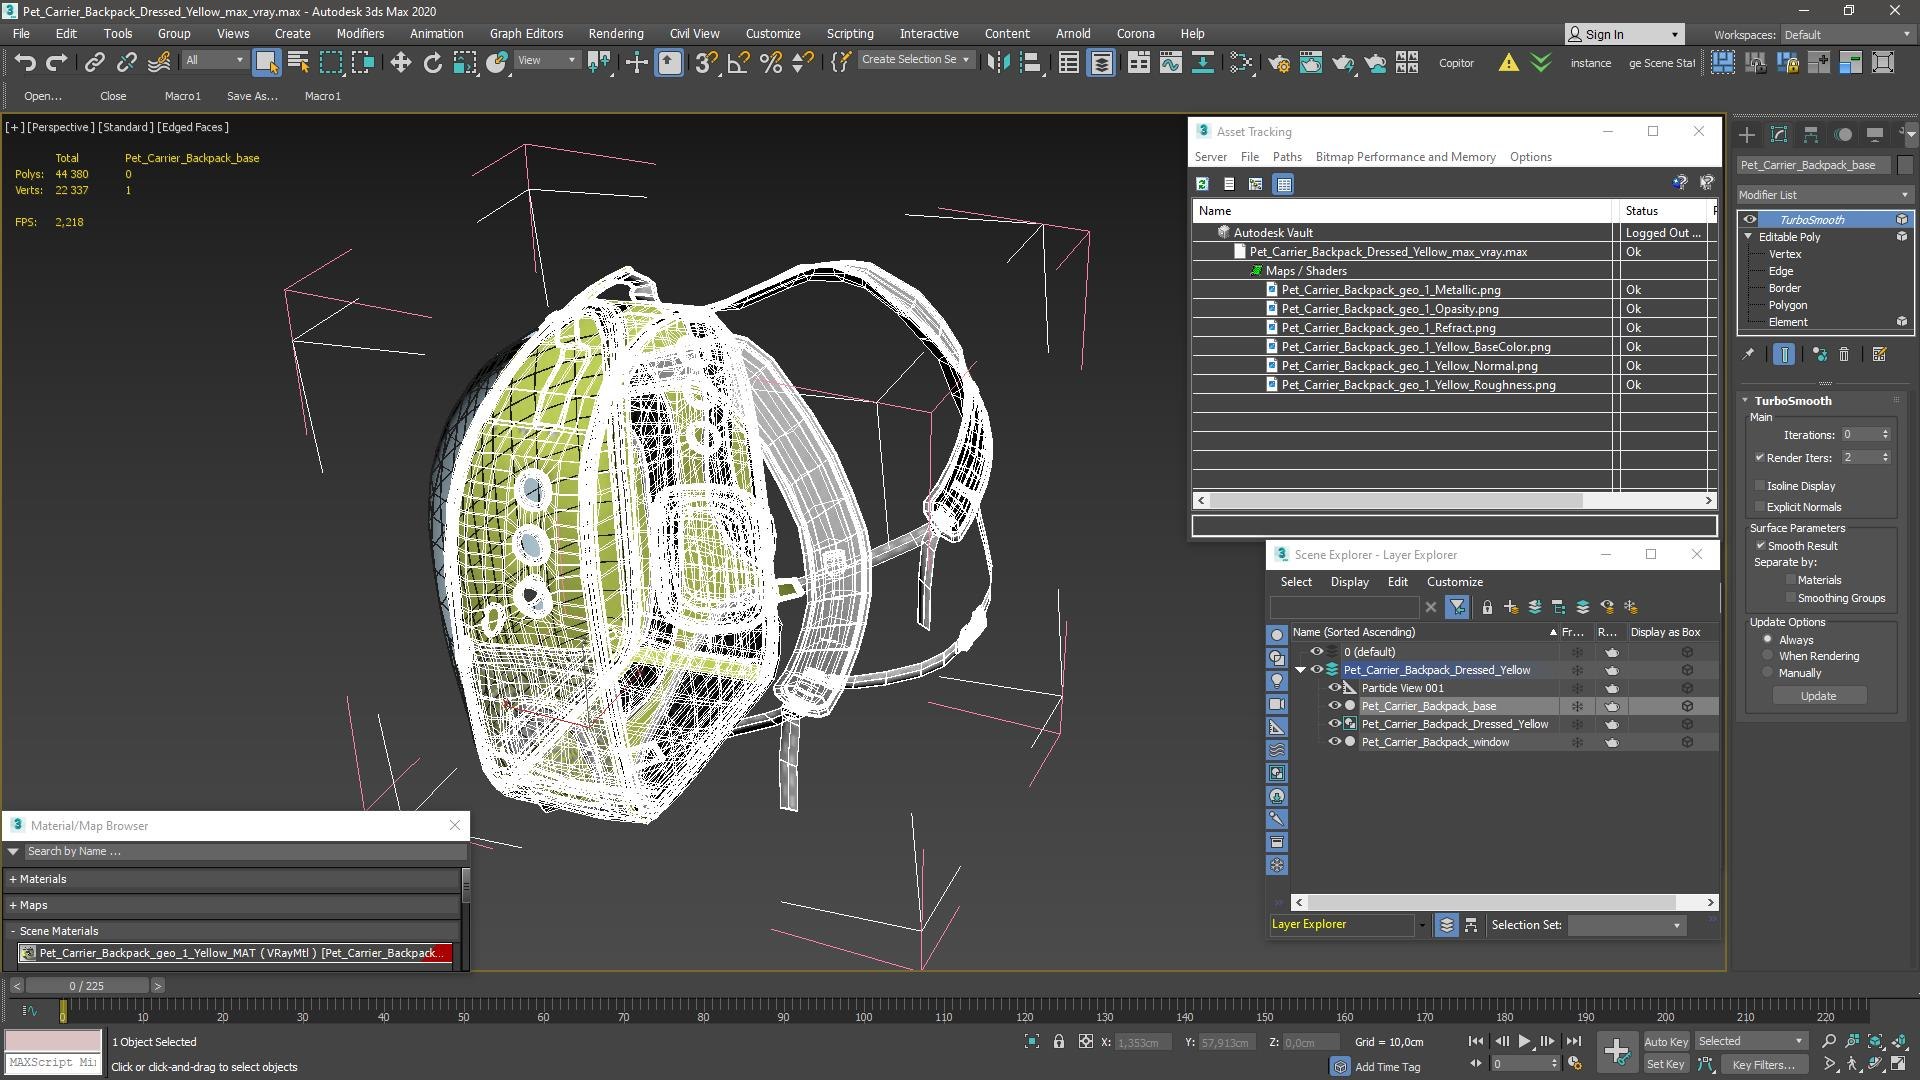1920x1080 pixels.
Task: Open the Rendering menu
Action: [x=615, y=33]
